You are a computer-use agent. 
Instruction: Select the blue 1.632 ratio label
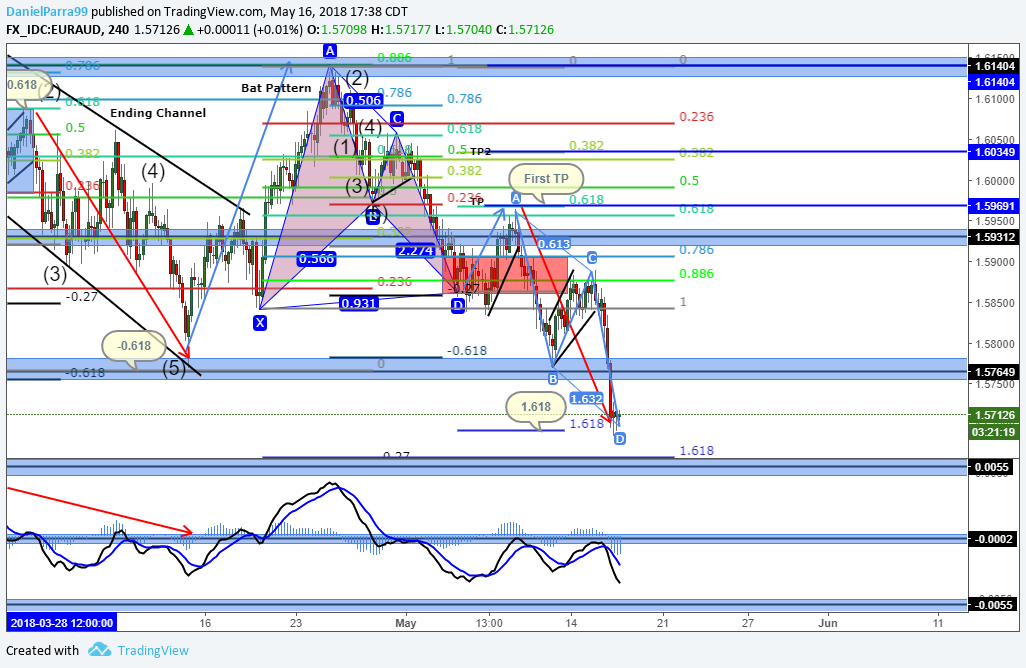[x=586, y=398]
